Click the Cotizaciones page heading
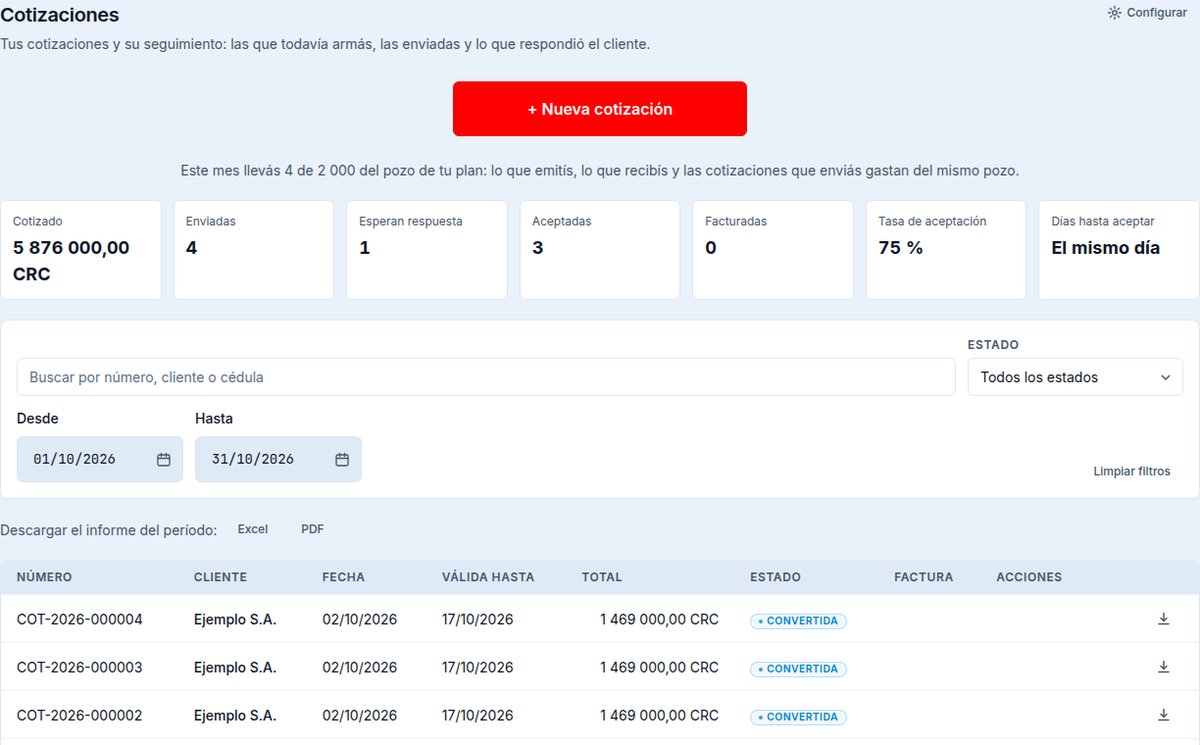The width and height of the screenshot is (1200, 745). [x=60, y=15]
